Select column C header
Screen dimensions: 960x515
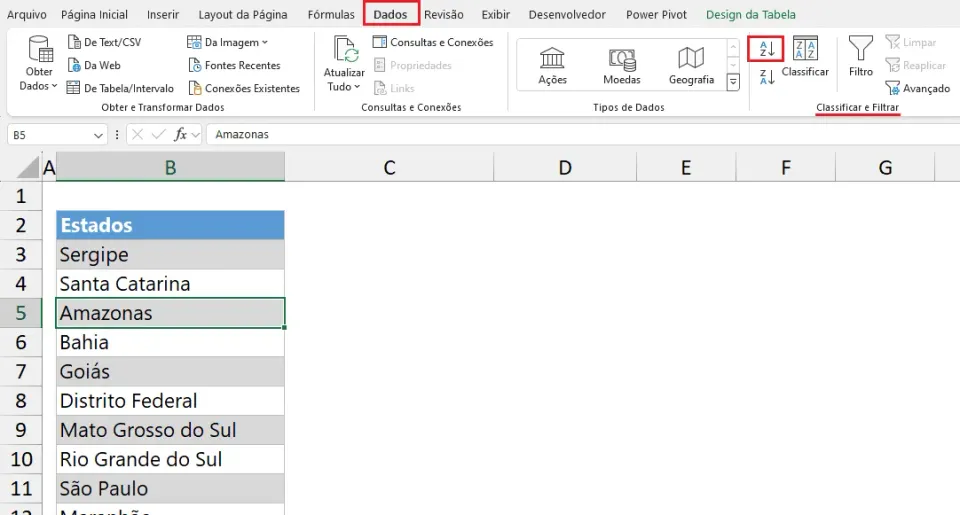(x=389, y=167)
